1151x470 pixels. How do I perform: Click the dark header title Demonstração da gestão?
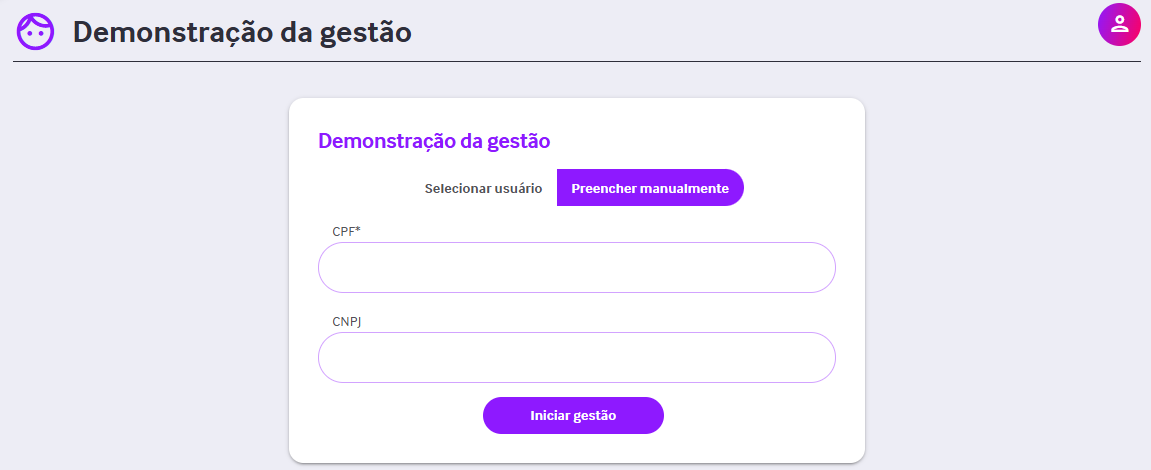pos(242,32)
